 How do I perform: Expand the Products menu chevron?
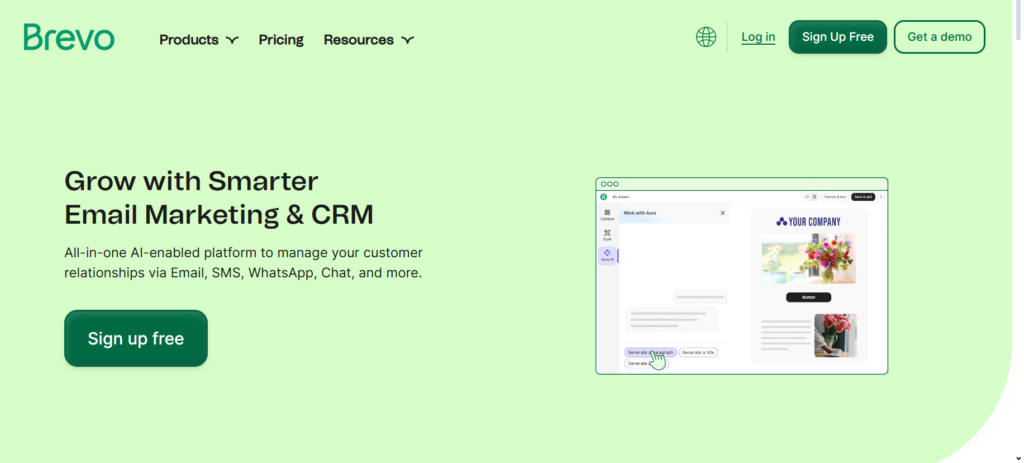[x=232, y=40]
